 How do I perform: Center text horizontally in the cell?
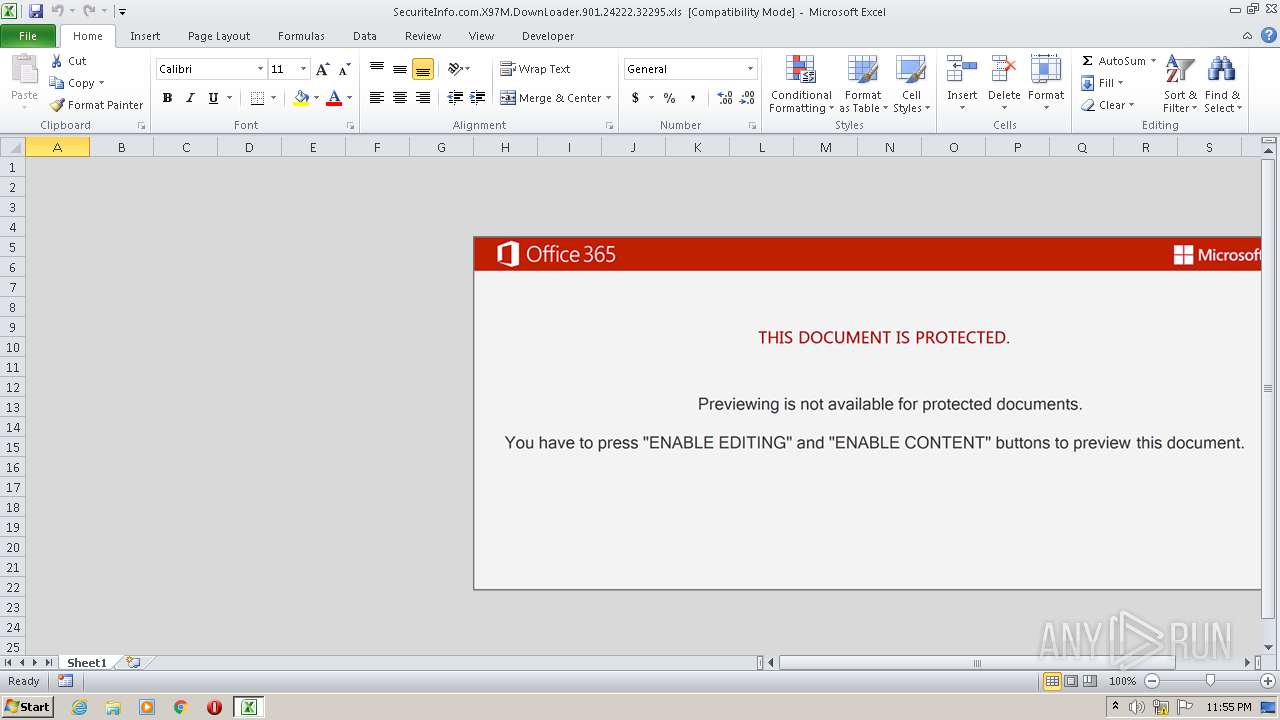[x=400, y=98]
